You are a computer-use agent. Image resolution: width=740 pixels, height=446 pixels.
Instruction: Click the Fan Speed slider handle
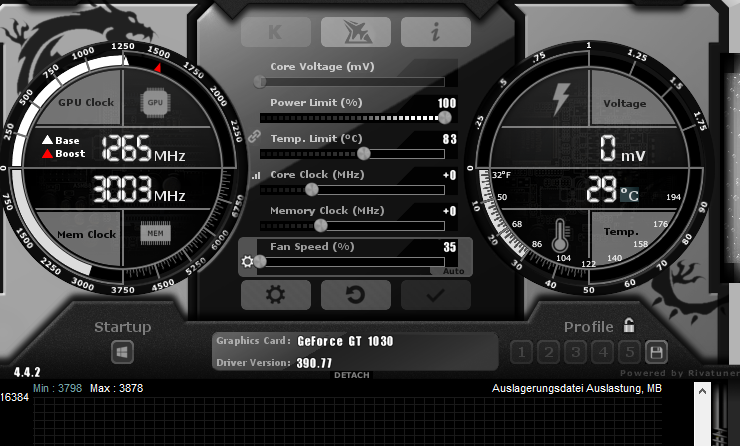click(x=260, y=261)
